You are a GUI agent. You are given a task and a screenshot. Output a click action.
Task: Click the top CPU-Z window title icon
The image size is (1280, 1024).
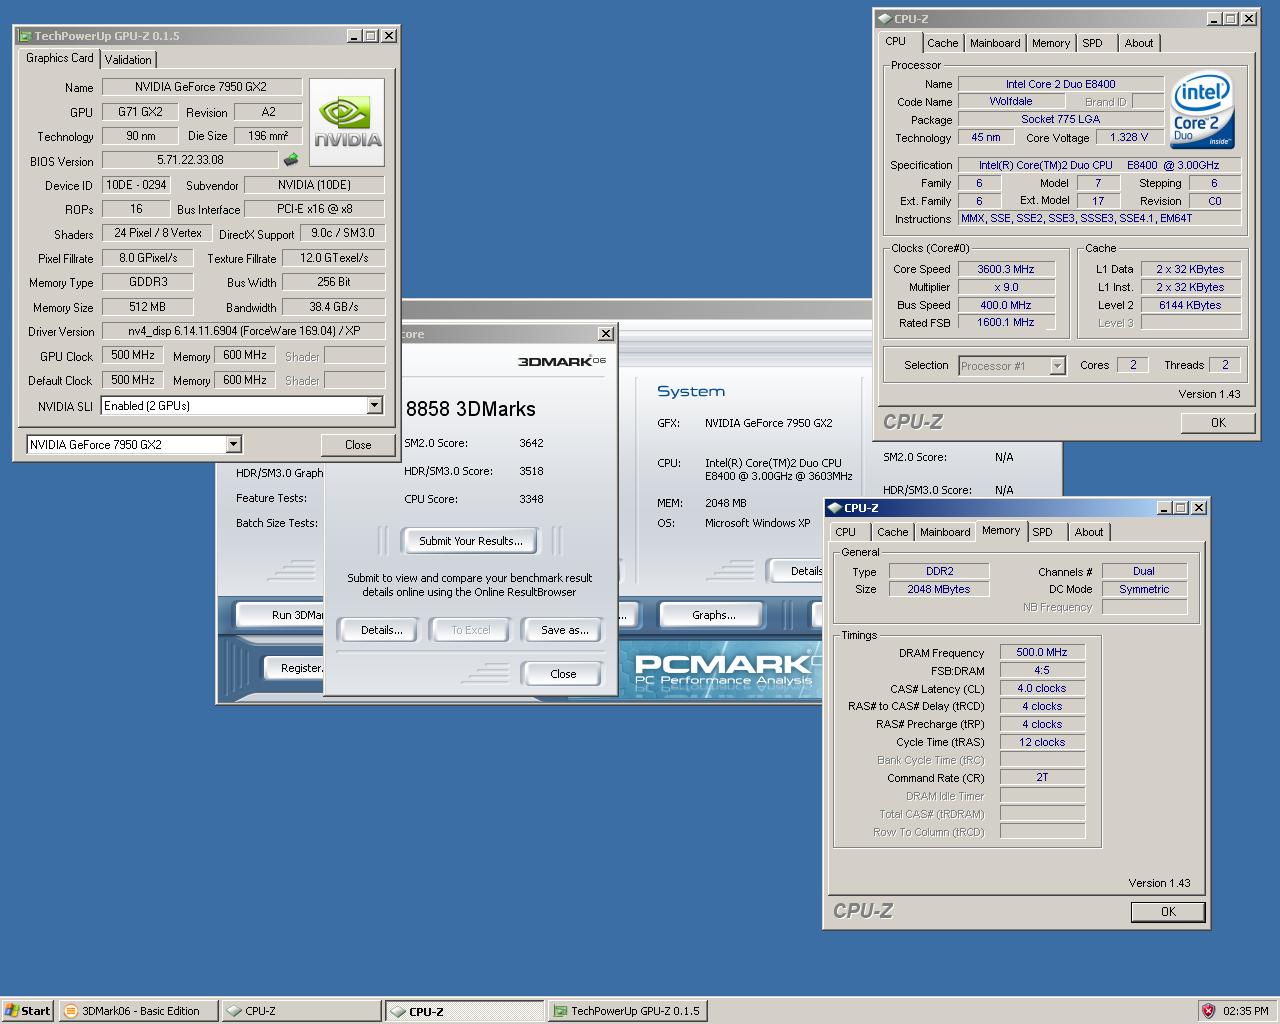coord(884,19)
